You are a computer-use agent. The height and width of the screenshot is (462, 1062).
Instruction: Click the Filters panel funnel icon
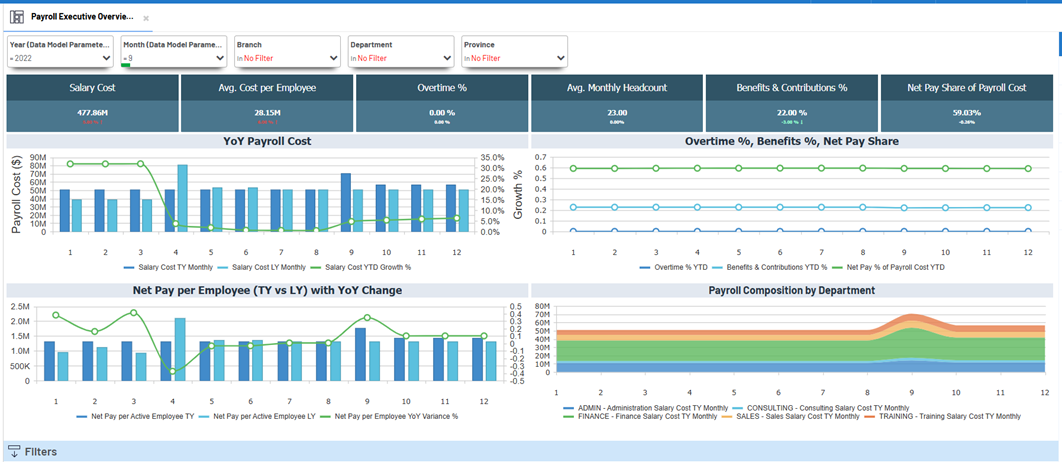point(14,452)
